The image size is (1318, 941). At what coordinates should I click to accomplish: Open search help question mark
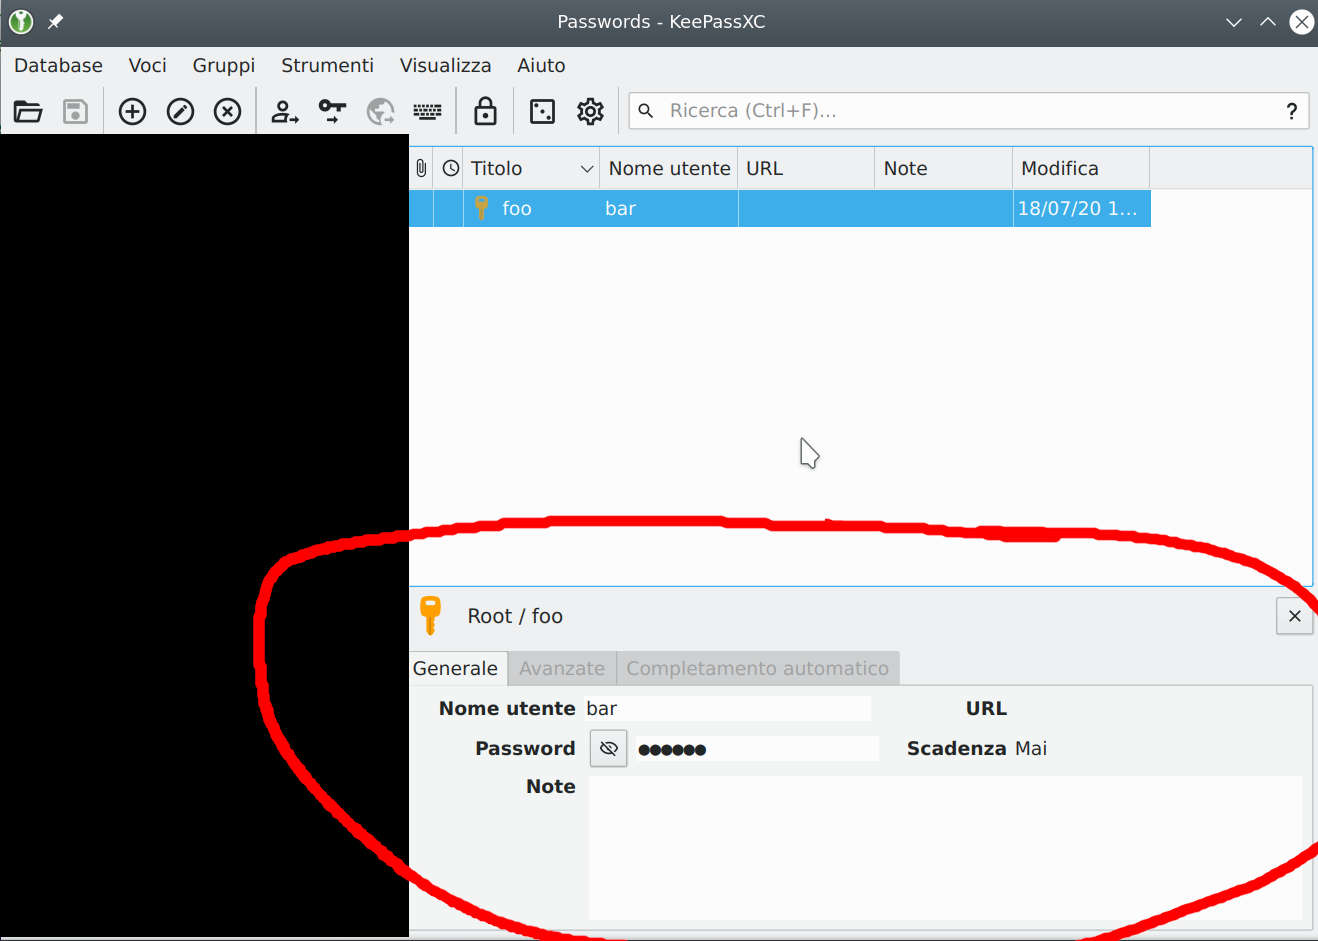coord(1292,111)
